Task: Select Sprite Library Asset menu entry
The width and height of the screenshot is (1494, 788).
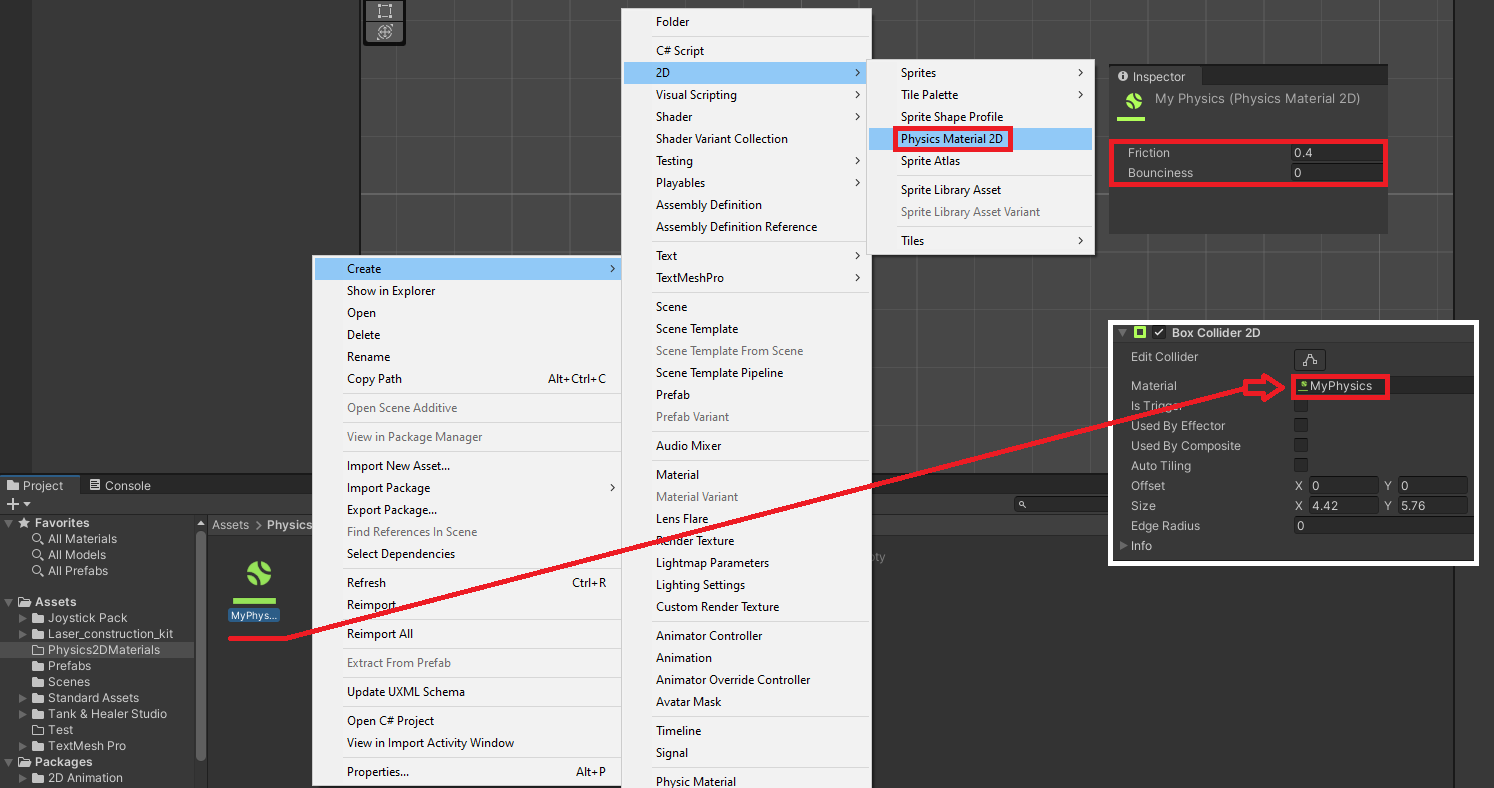Action: coord(980,190)
